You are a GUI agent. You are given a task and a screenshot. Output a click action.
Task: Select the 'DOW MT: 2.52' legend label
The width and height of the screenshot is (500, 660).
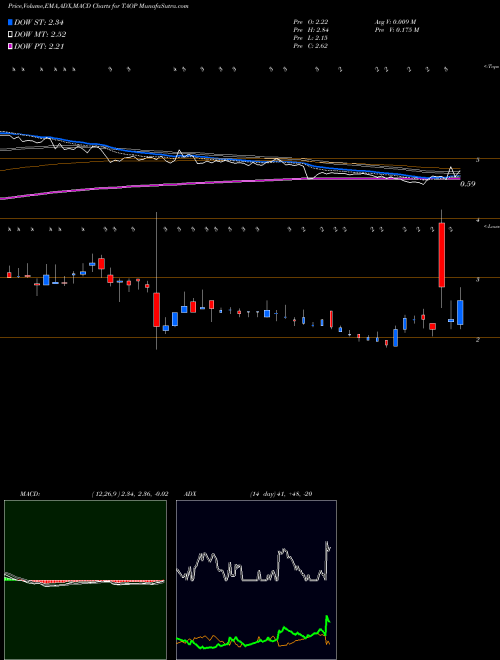pos(40,35)
